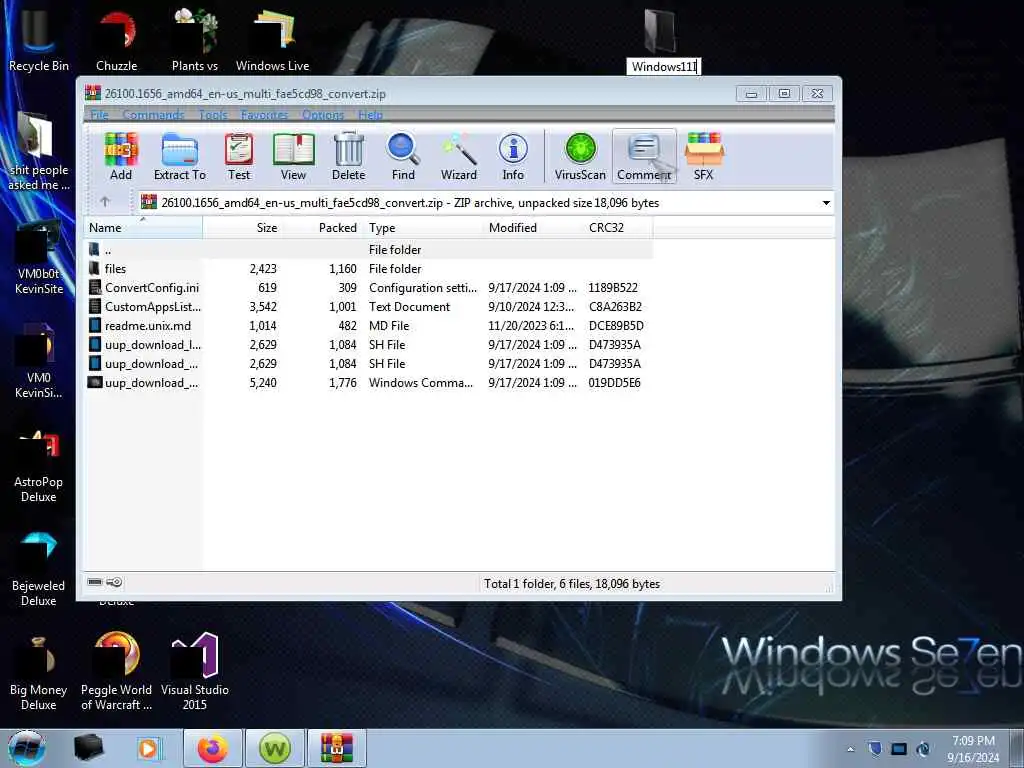Select the VM0b0t KevinSite desktop icon
The width and height of the screenshot is (1024, 768).
(x=39, y=258)
